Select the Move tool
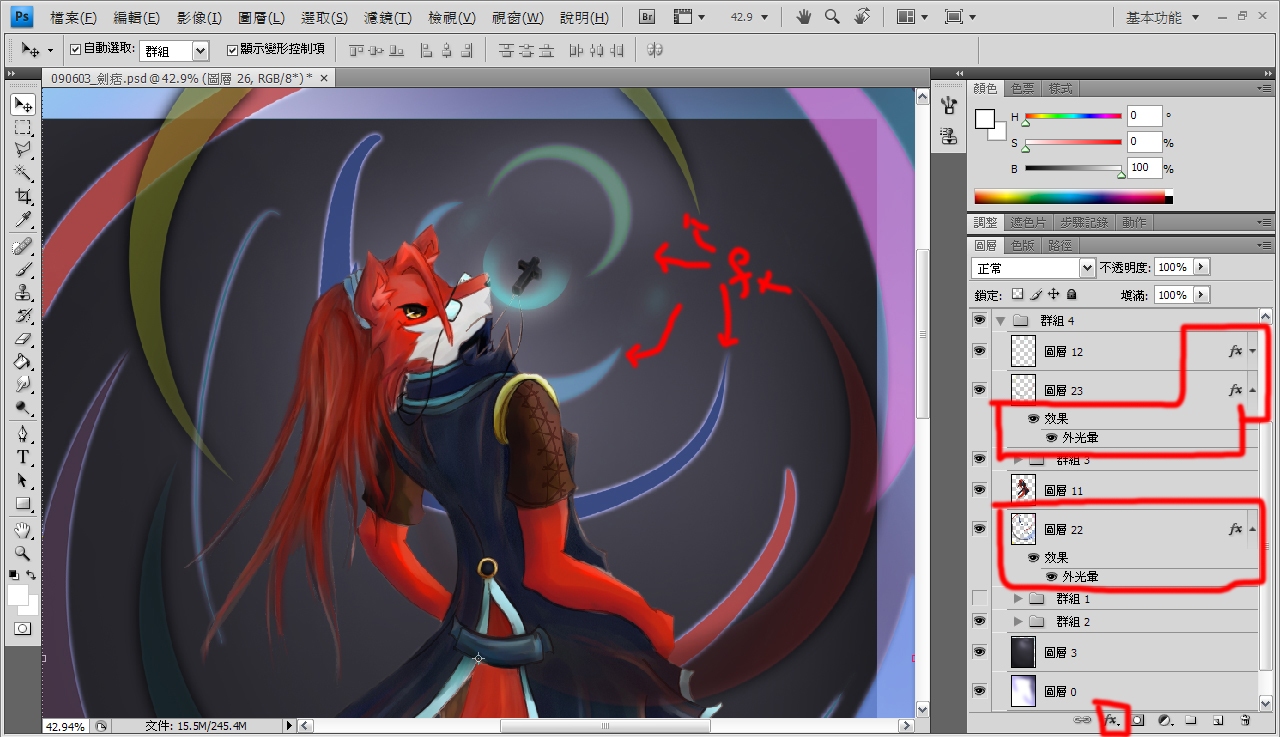Viewport: 1280px width, 737px height. (23, 104)
